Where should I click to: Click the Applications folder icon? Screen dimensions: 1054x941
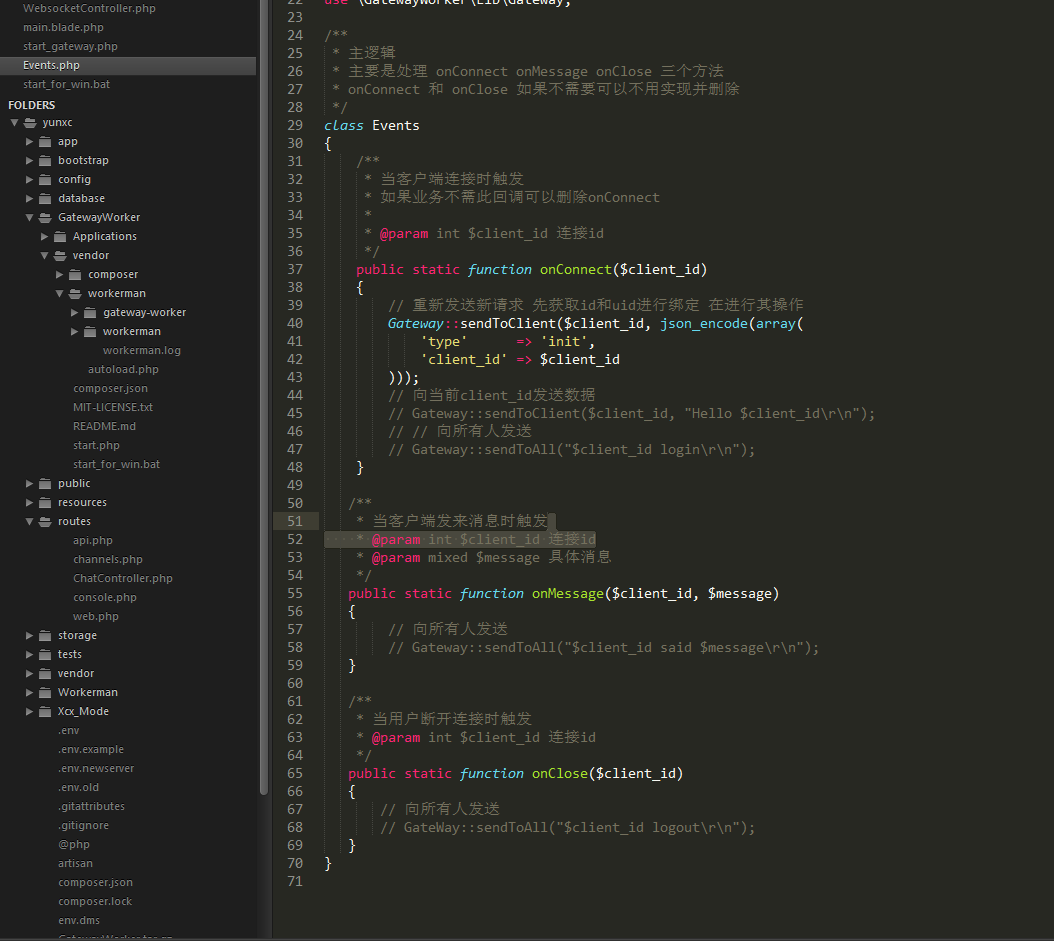[x=60, y=237]
